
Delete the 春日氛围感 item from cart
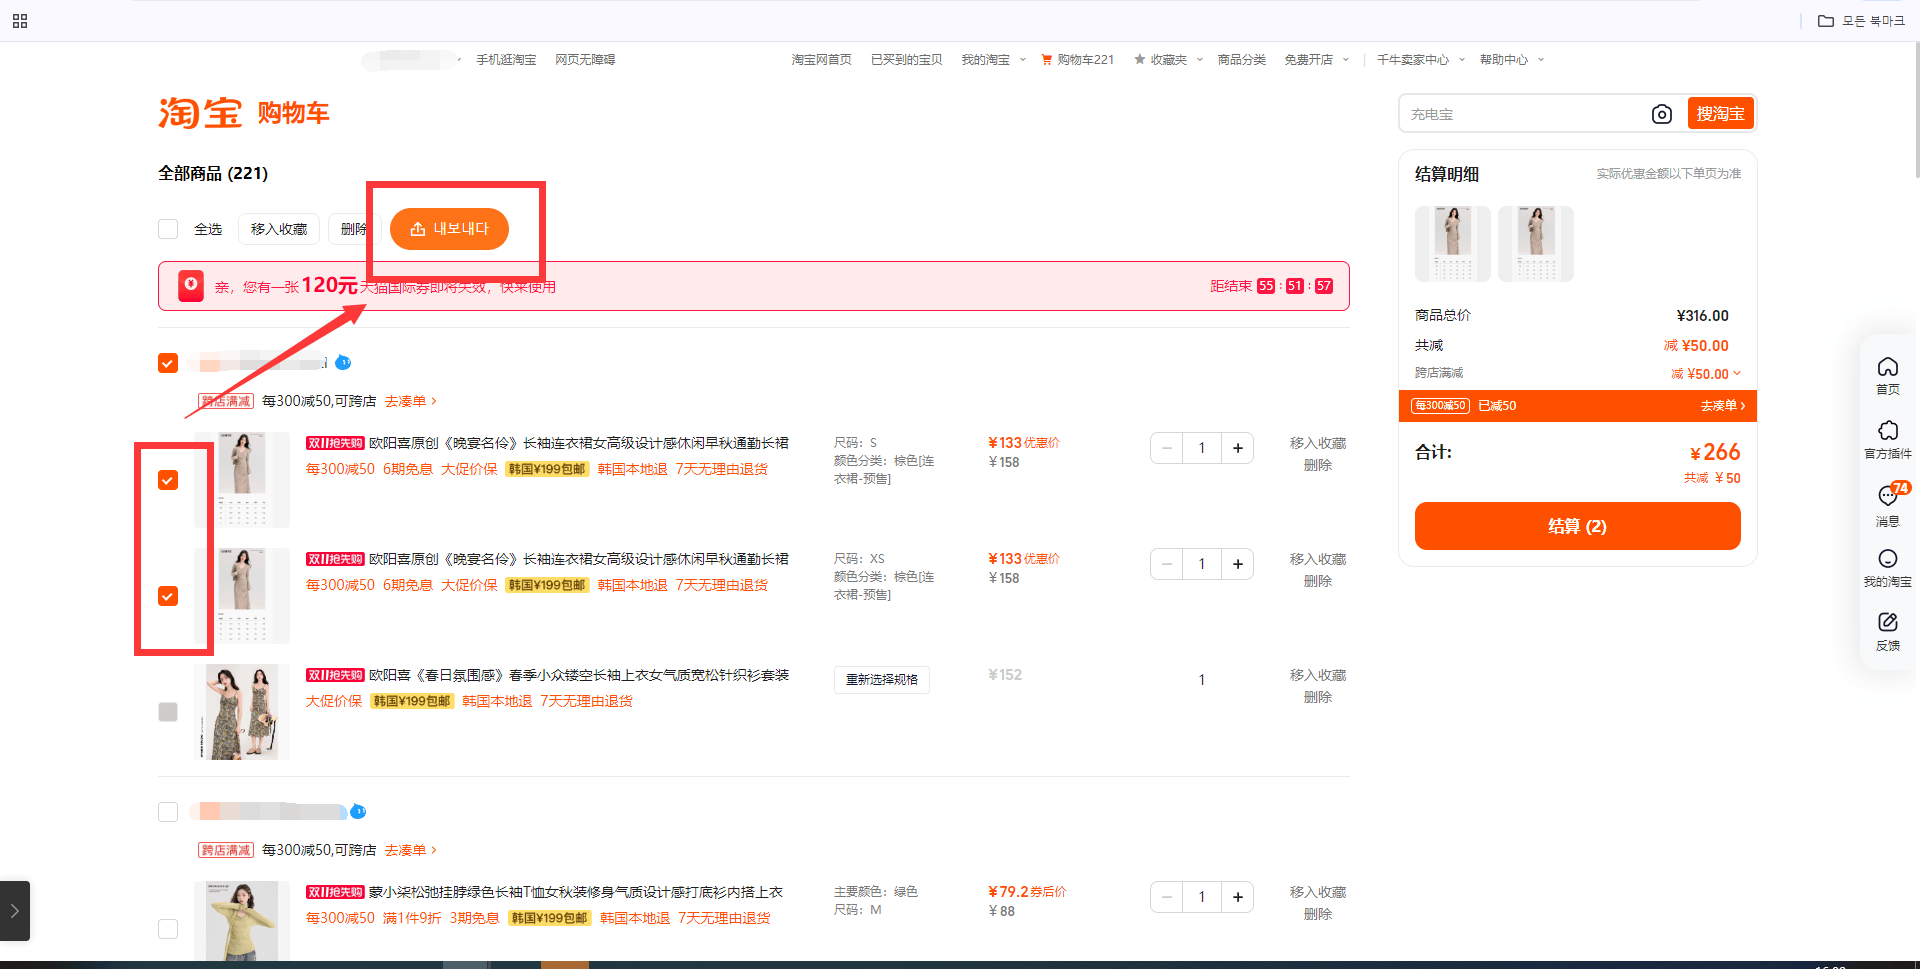click(x=1318, y=697)
